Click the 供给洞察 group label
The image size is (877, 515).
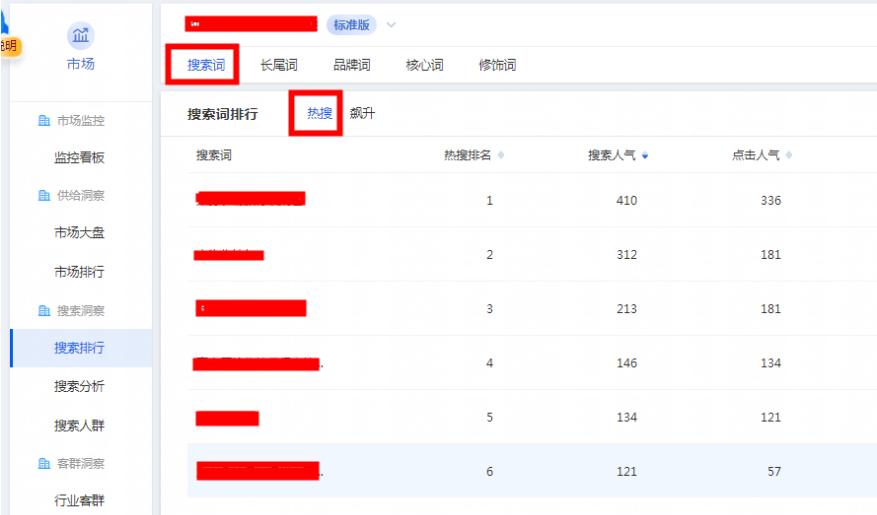81,195
